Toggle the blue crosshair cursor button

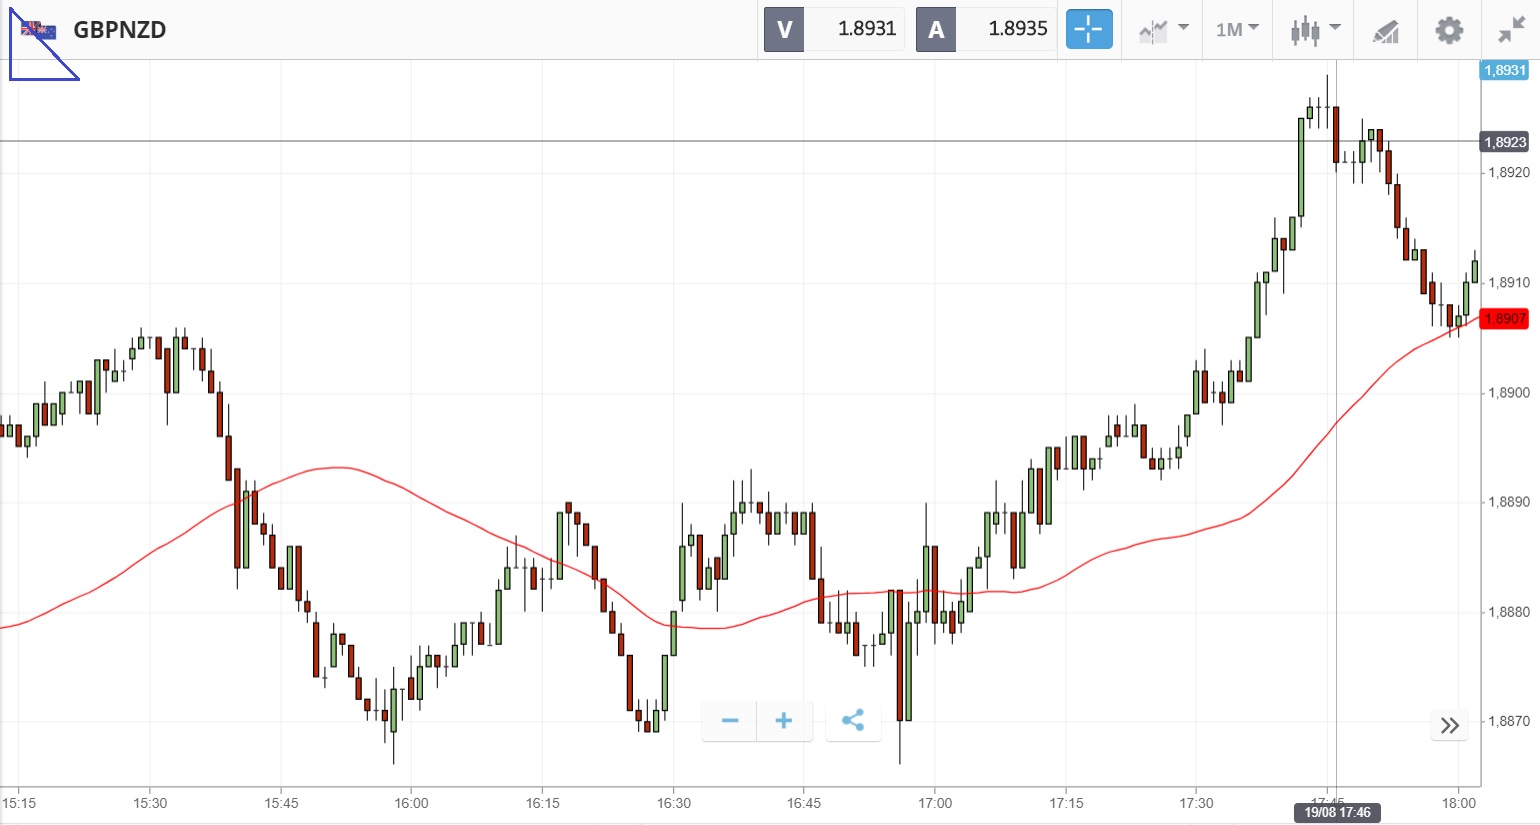point(1088,30)
